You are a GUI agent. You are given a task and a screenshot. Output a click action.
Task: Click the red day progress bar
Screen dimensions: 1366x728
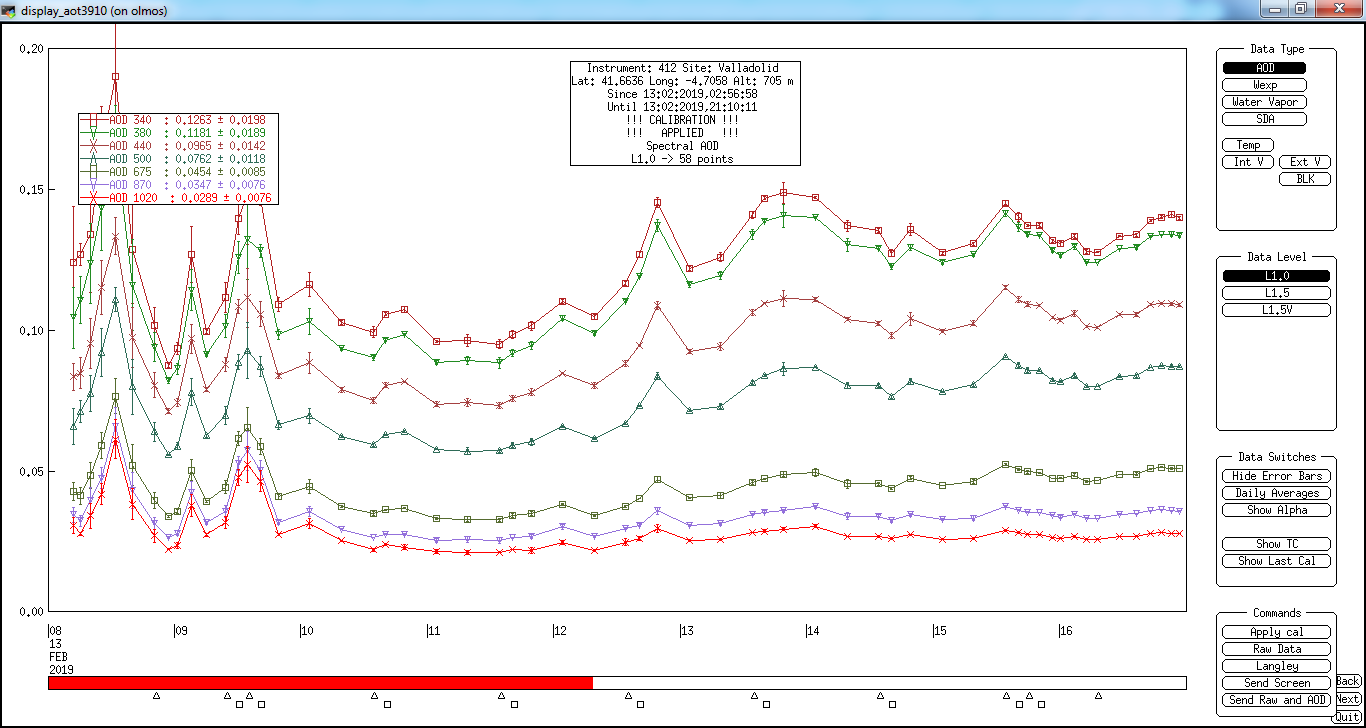(320, 683)
